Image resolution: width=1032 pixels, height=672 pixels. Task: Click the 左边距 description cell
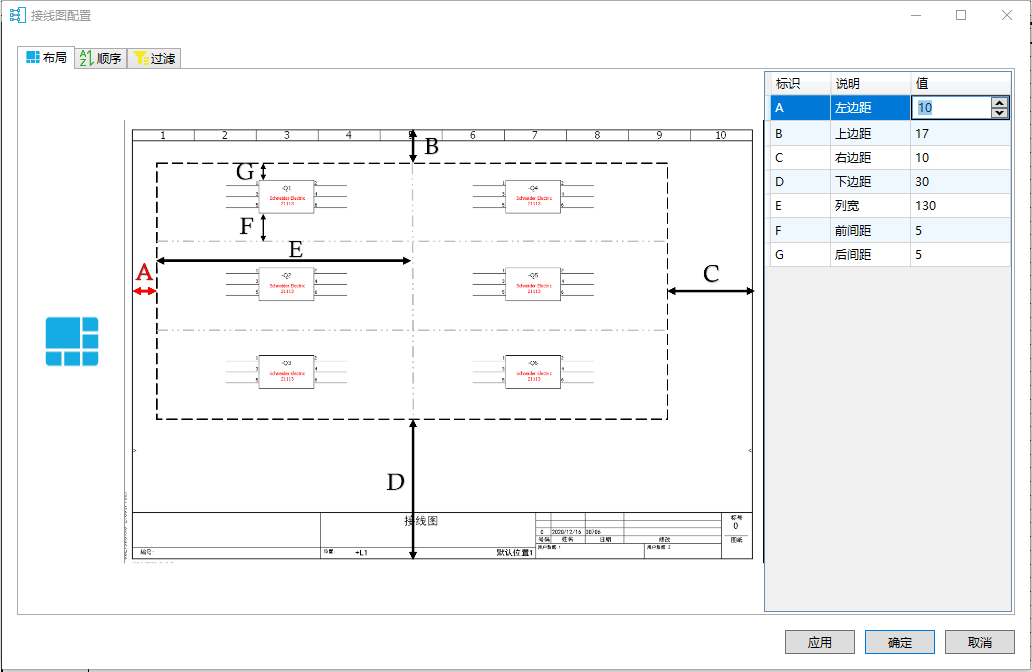point(870,108)
